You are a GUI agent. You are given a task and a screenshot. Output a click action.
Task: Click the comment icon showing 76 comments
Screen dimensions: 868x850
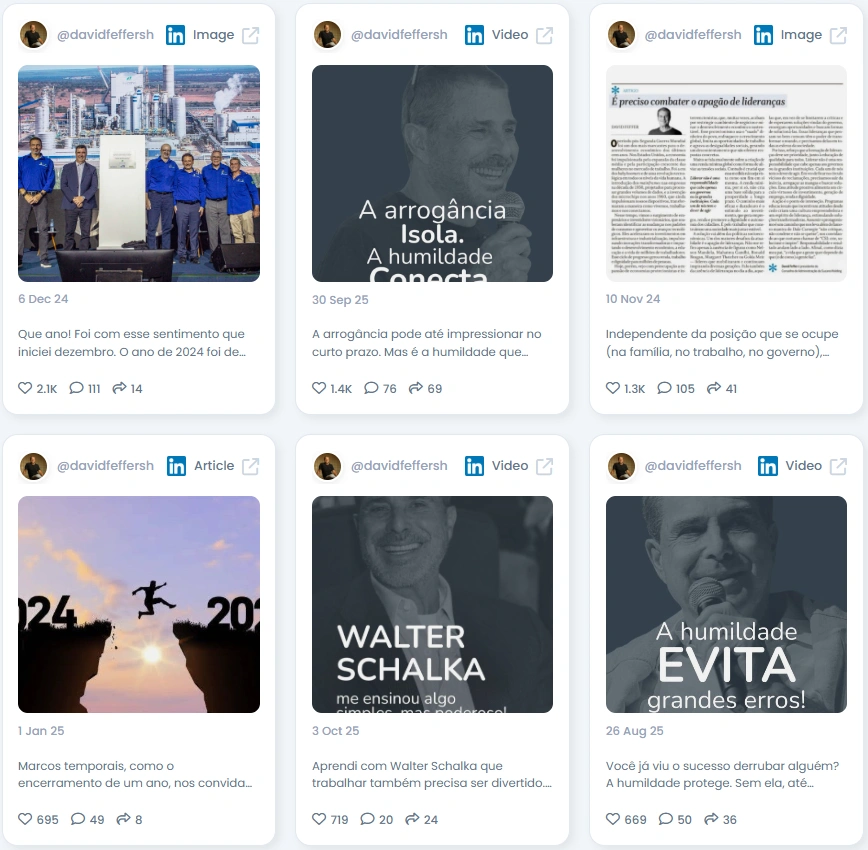click(371, 388)
